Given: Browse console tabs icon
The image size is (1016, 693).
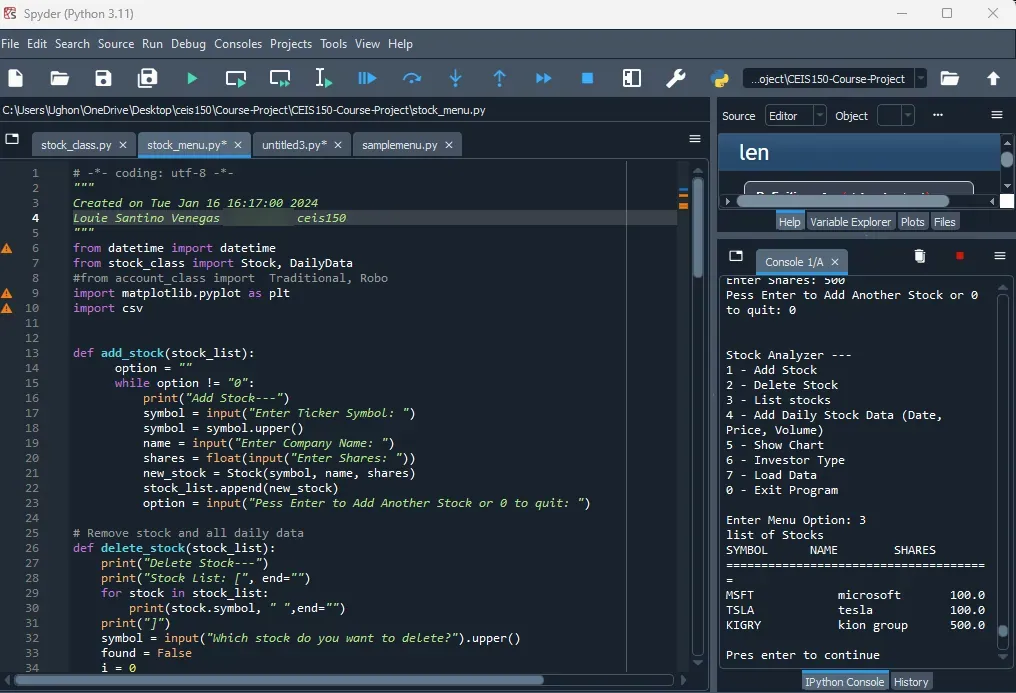Looking at the screenshot, I should (x=735, y=256).
